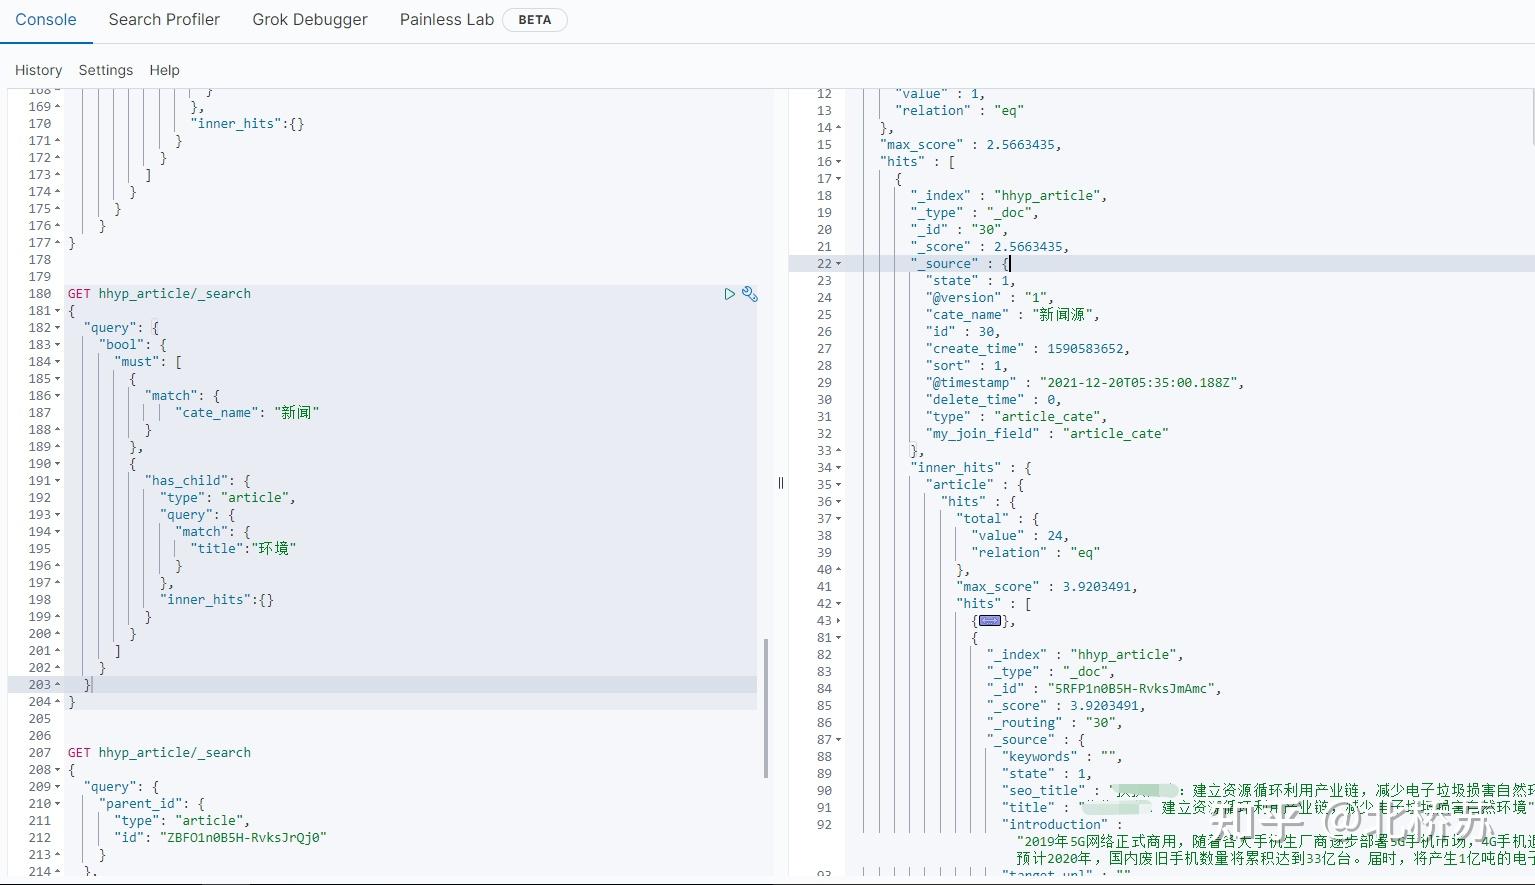1535x885 pixels.
Task: Collapse "match" block at line 194
Action: tap(57, 532)
